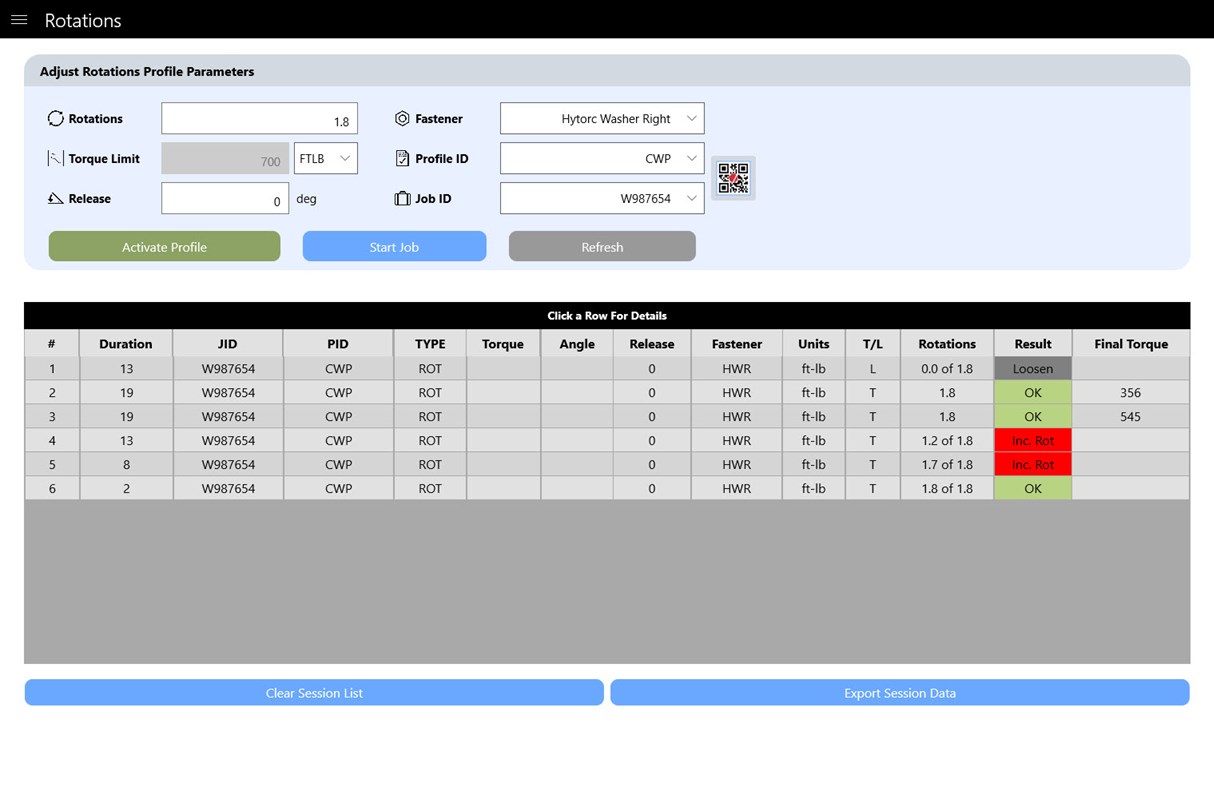The height and width of the screenshot is (787, 1214).
Task: Click the Torque column header
Action: point(503,343)
